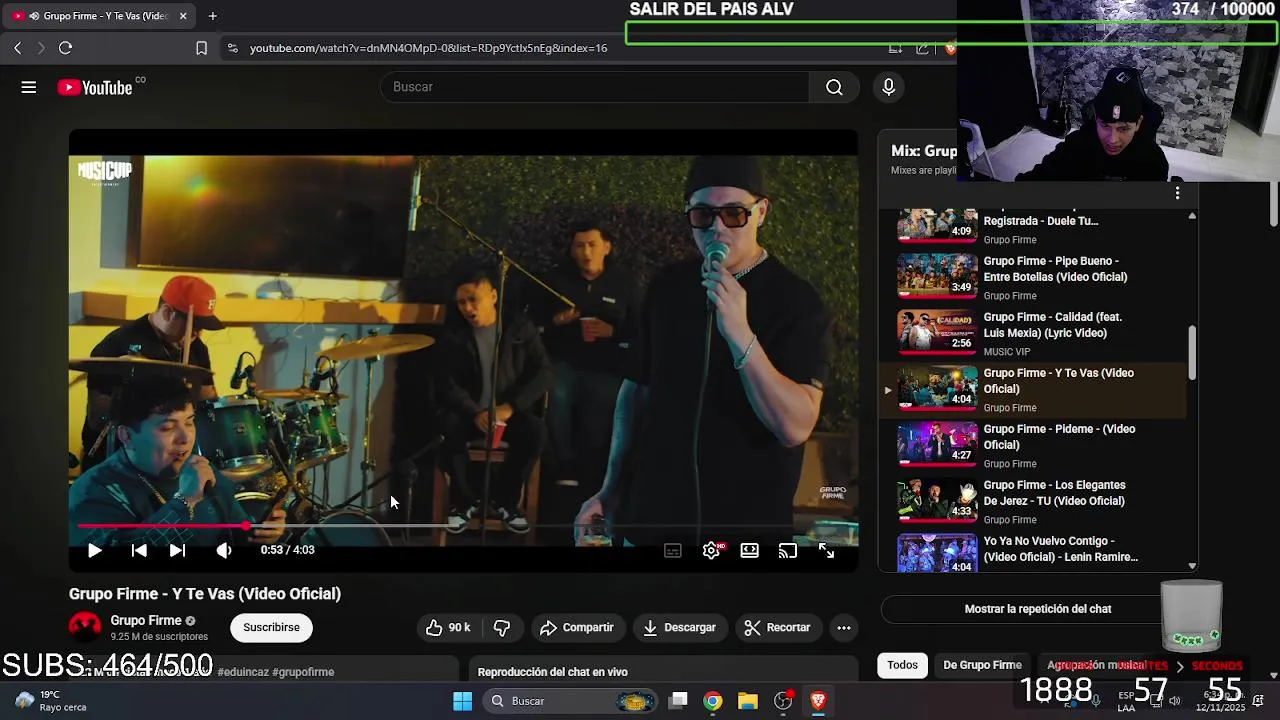1280x720 pixels.
Task: Show next filter chips with arrow
Action: point(1180,666)
